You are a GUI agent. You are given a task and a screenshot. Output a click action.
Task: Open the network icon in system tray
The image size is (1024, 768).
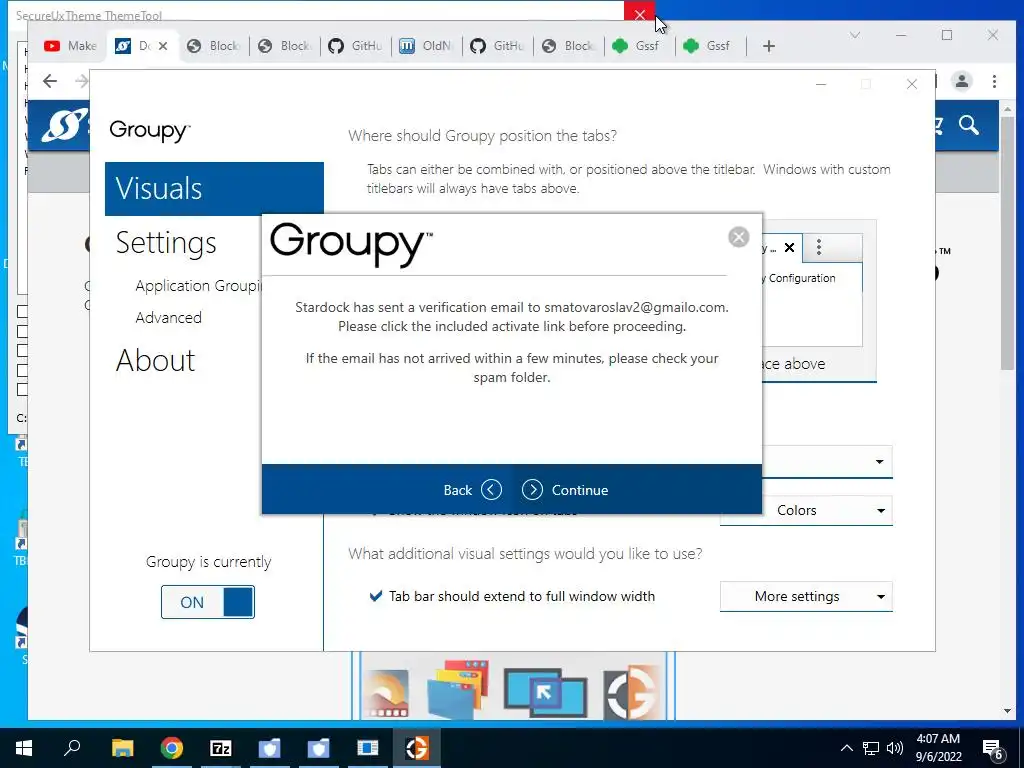pos(871,748)
